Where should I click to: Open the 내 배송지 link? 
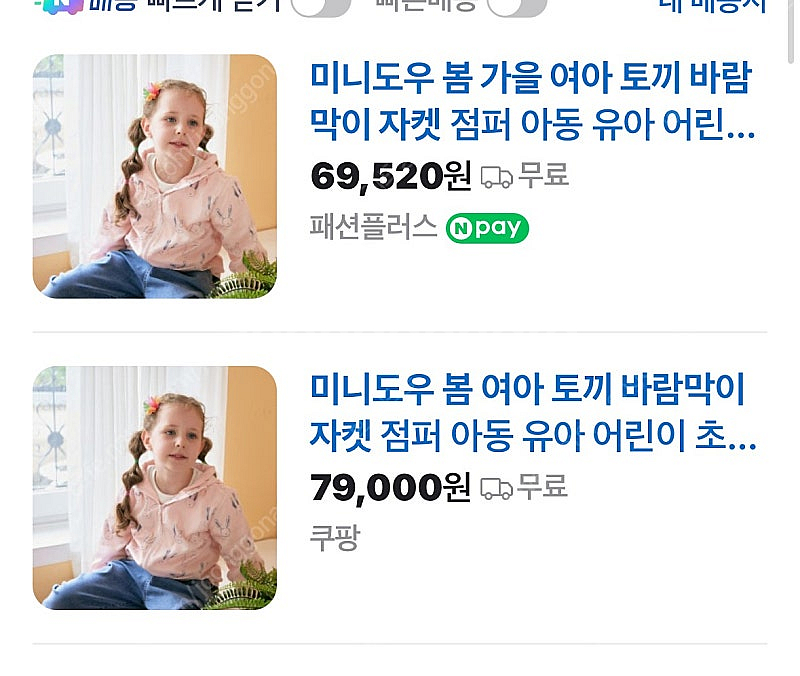[x=713, y=6]
